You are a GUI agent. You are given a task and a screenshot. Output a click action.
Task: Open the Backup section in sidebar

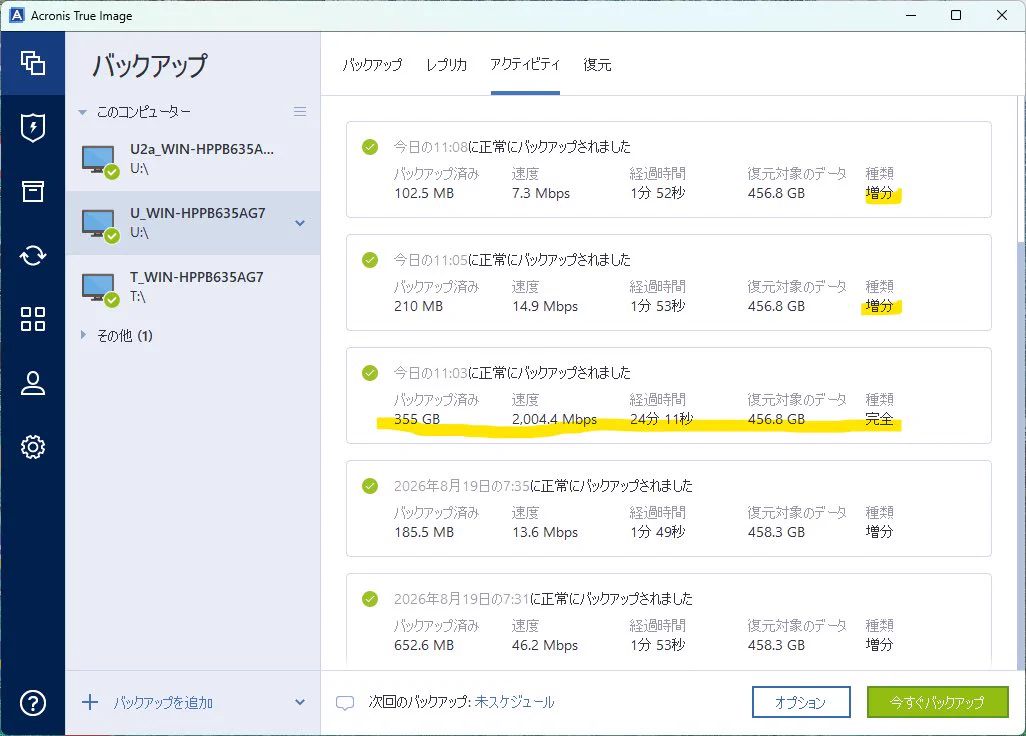coord(33,63)
